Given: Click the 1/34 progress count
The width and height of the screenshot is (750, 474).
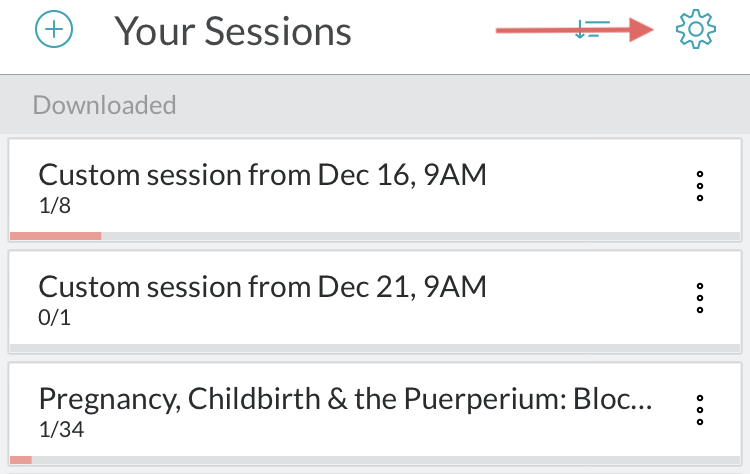Looking at the screenshot, I should pyautogui.click(x=61, y=430).
